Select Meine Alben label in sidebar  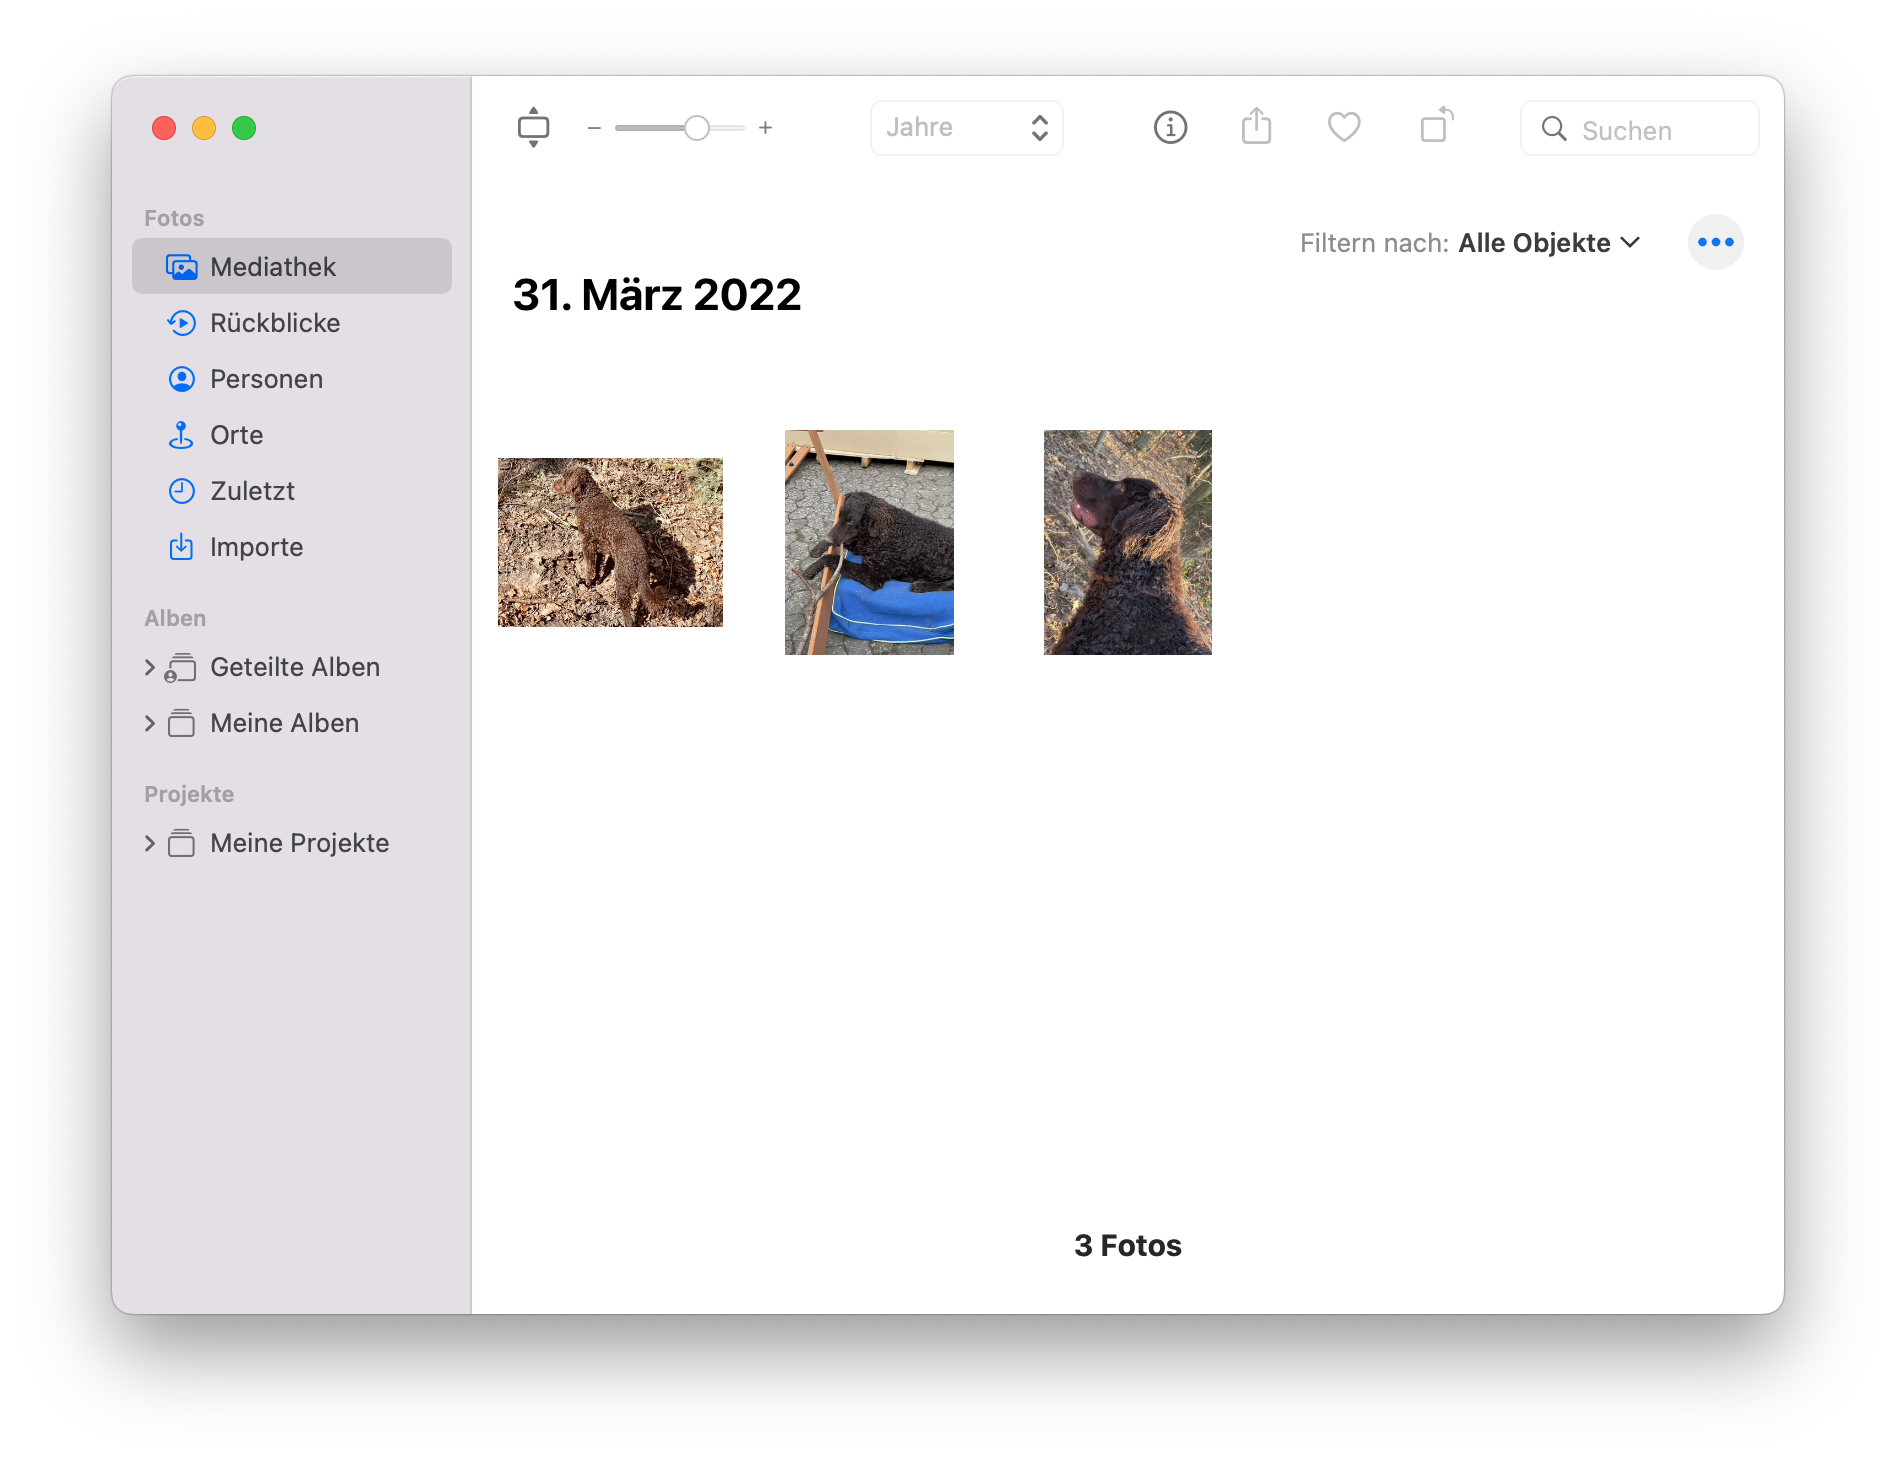tap(284, 723)
